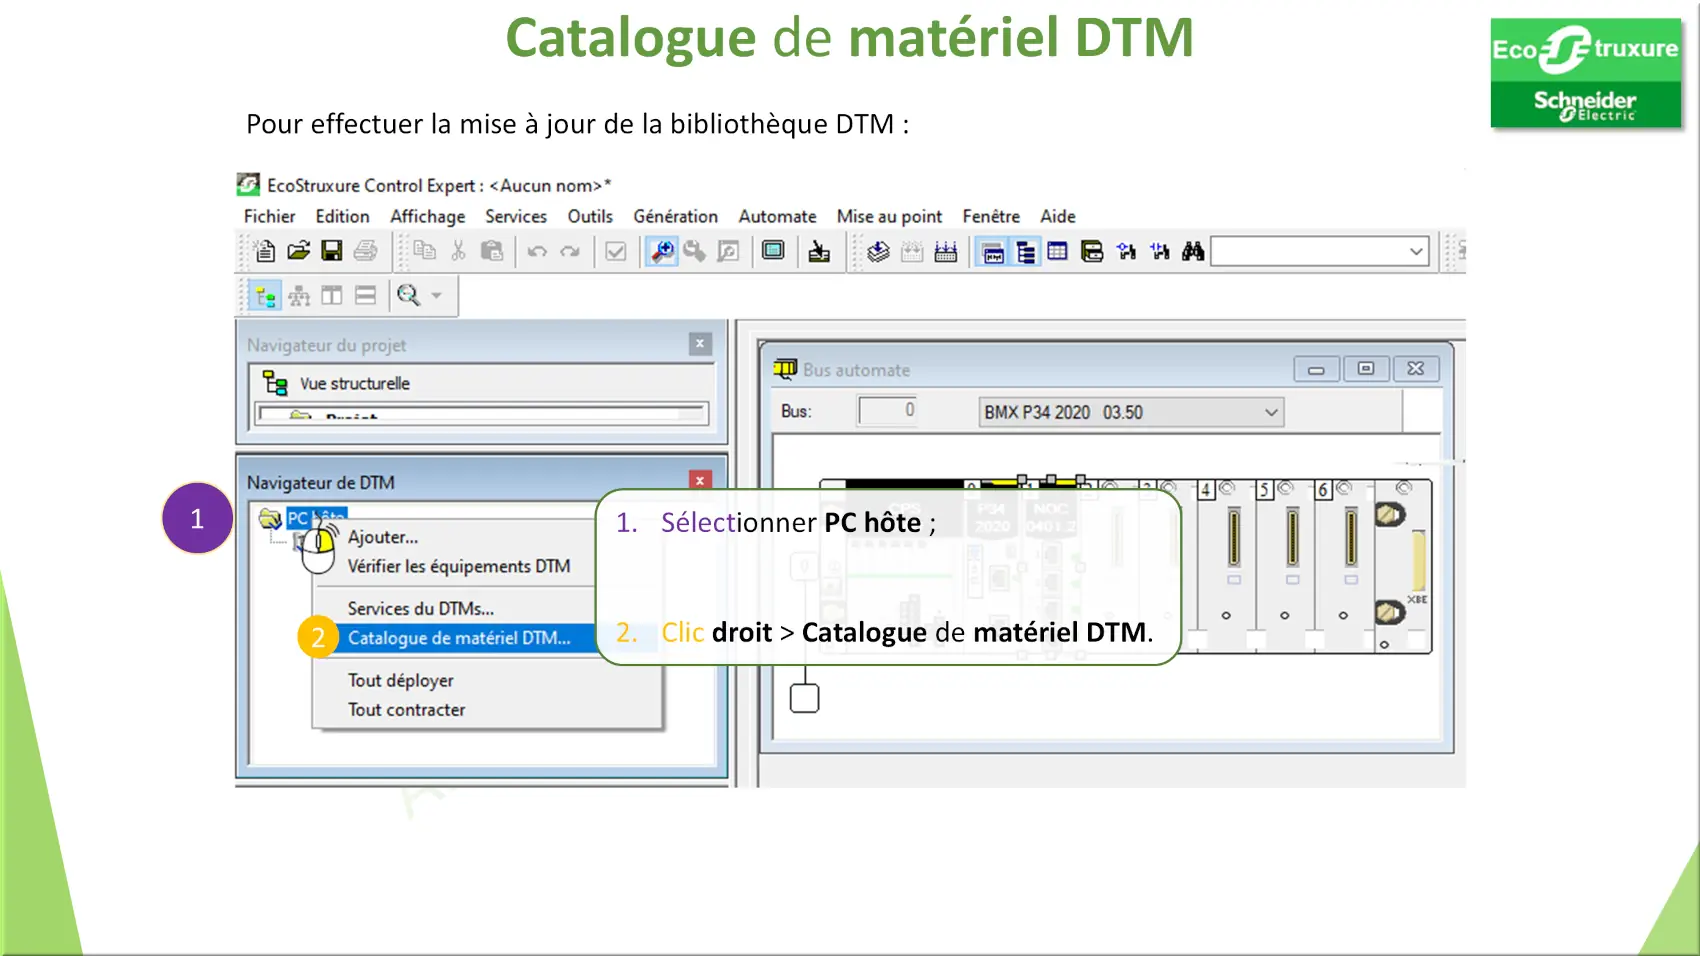Screen dimensions: 1700x956
Task: Click the zoom magnifier in second toolbar
Action: [408, 295]
